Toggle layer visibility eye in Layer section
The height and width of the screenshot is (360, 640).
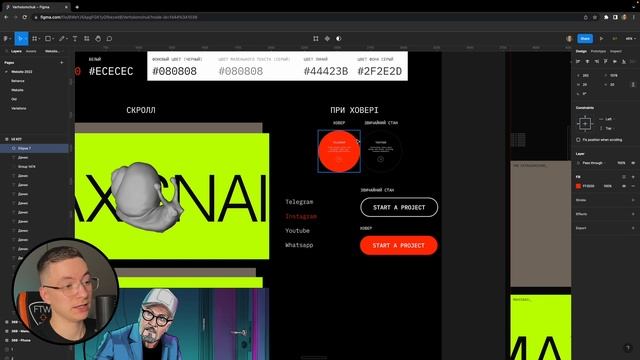tap(633, 163)
